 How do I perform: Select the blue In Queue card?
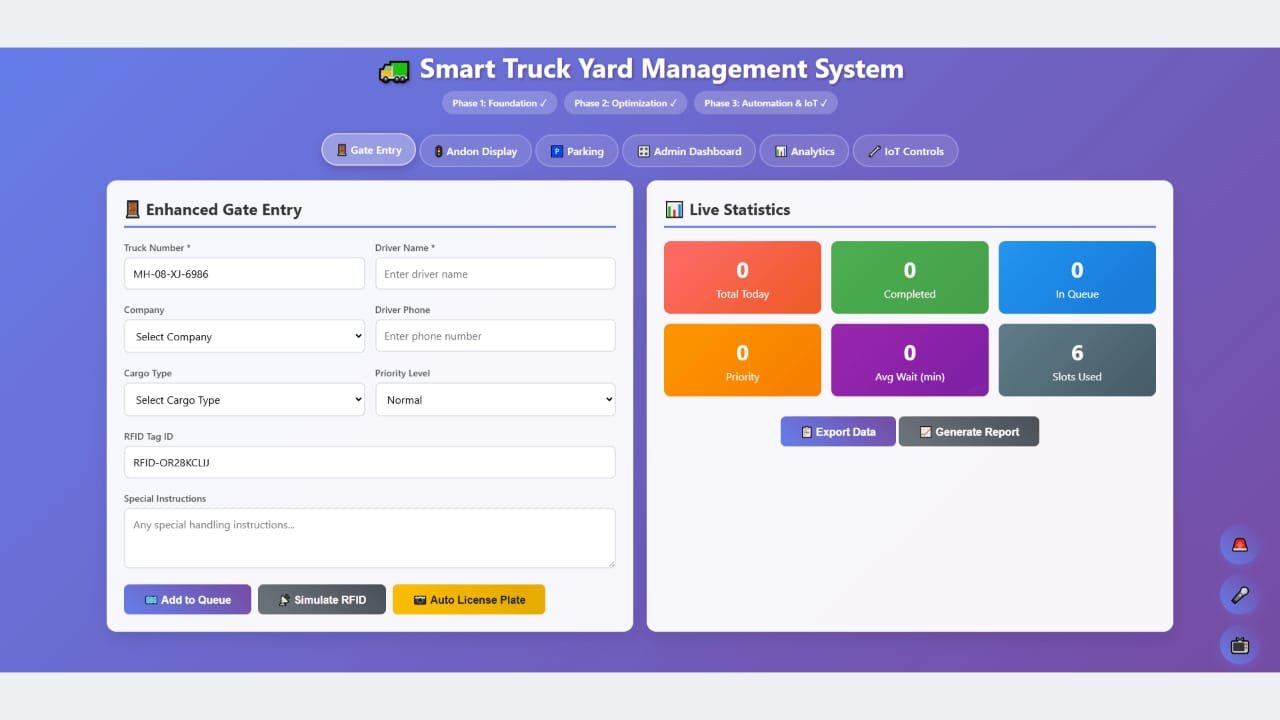(x=1077, y=277)
